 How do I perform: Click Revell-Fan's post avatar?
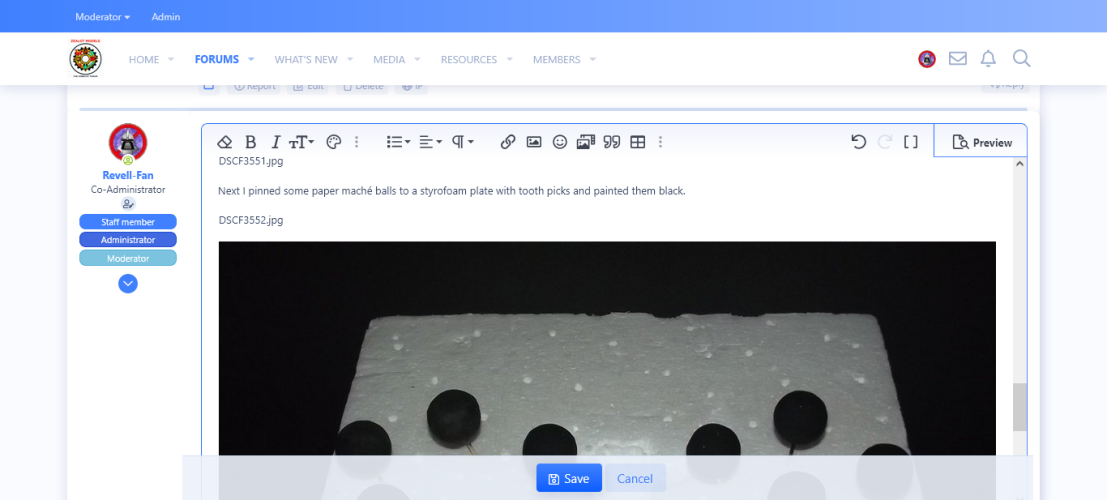[x=128, y=143]
